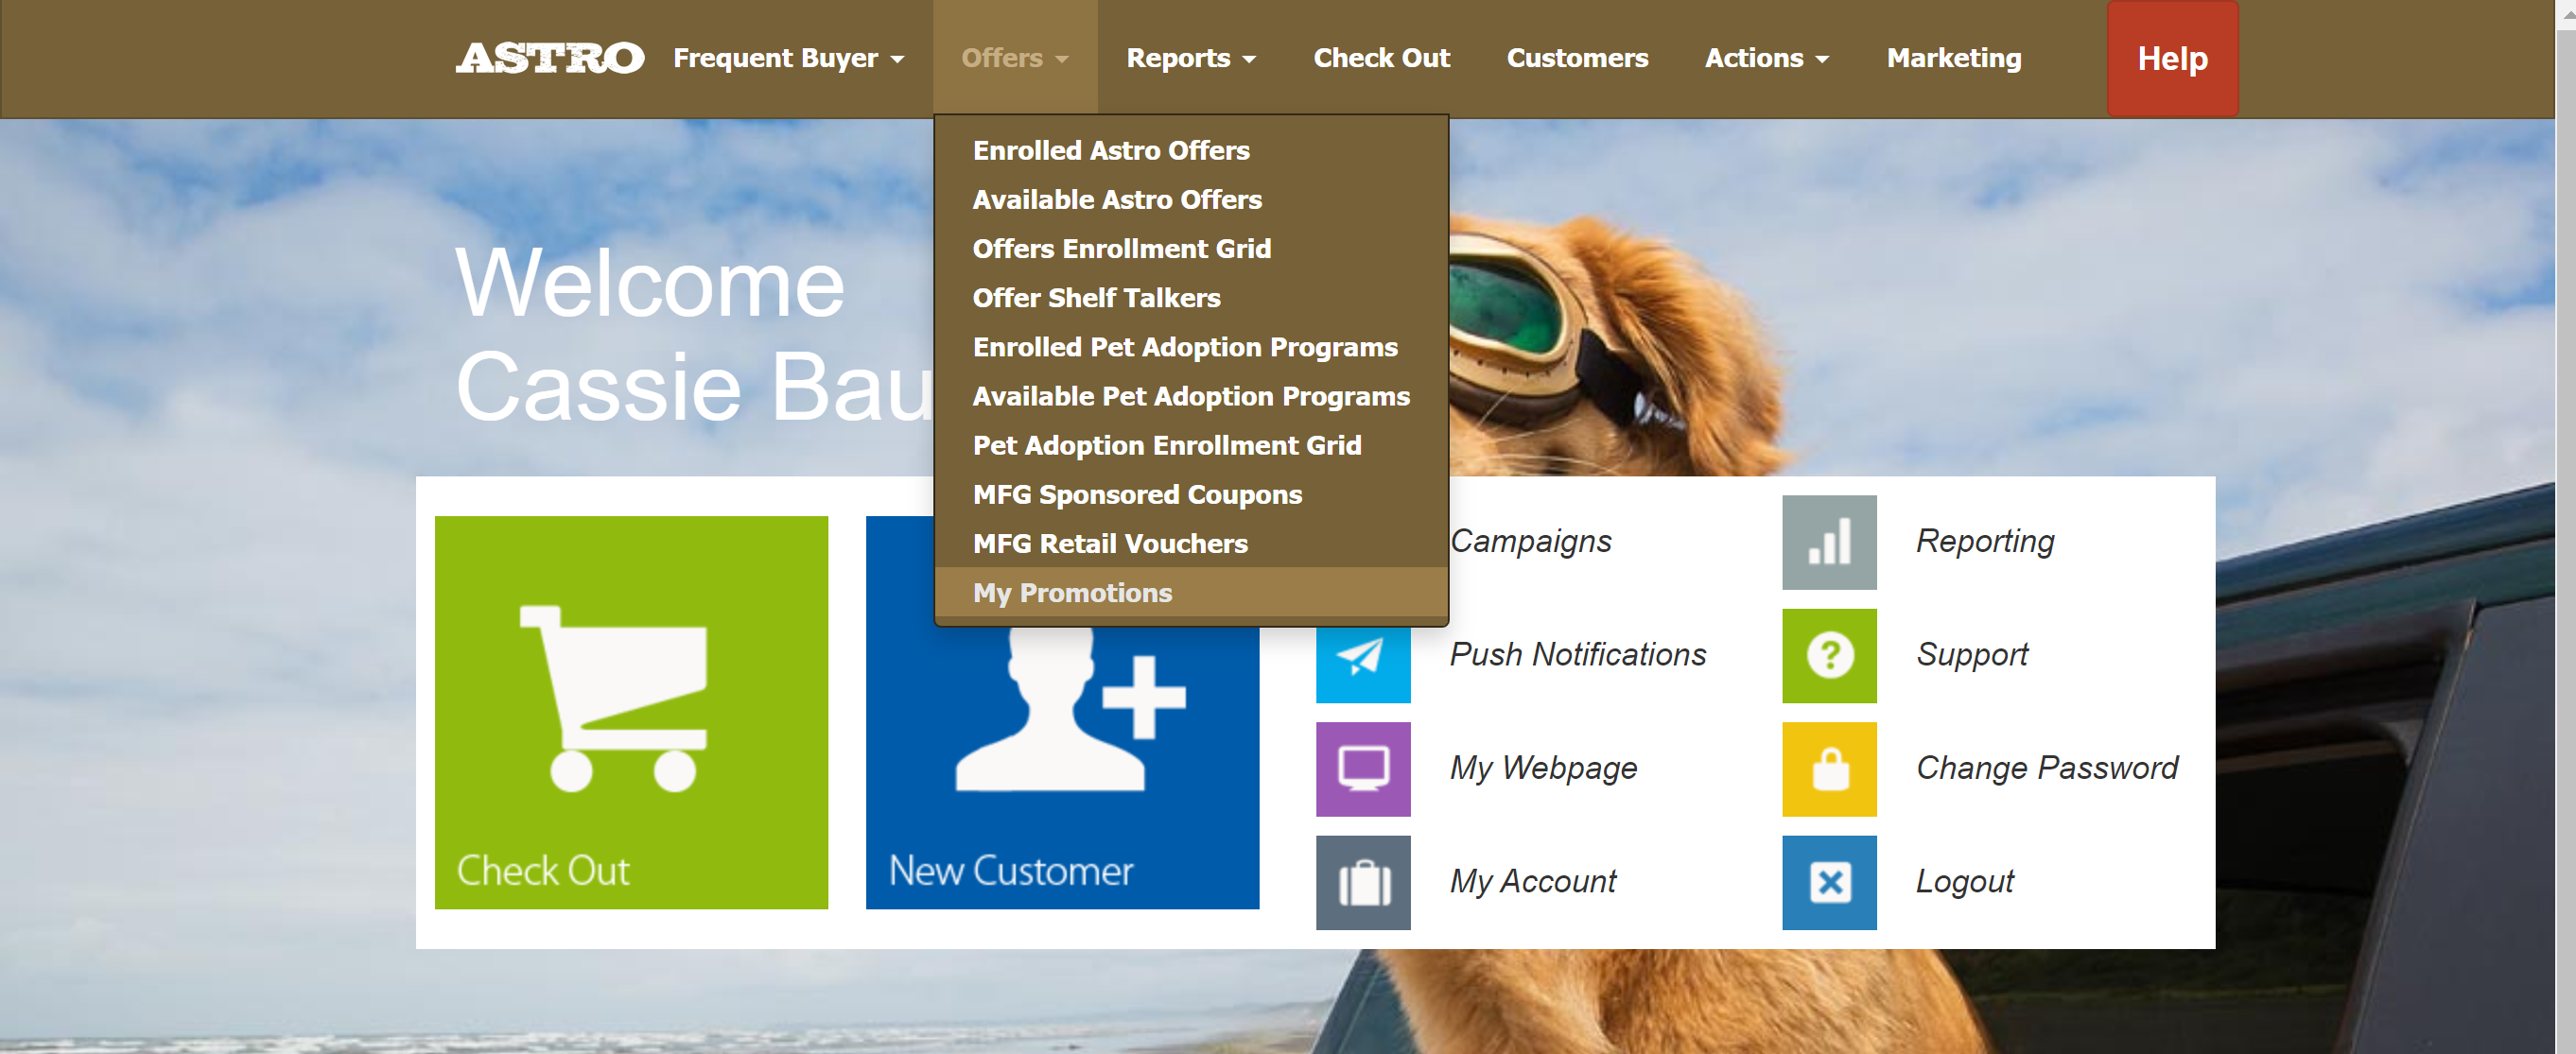Click the My Account briefcase icon
Viewport: 2576px width, 1054px height.
pyautogui.click(x=1362, y=882)
